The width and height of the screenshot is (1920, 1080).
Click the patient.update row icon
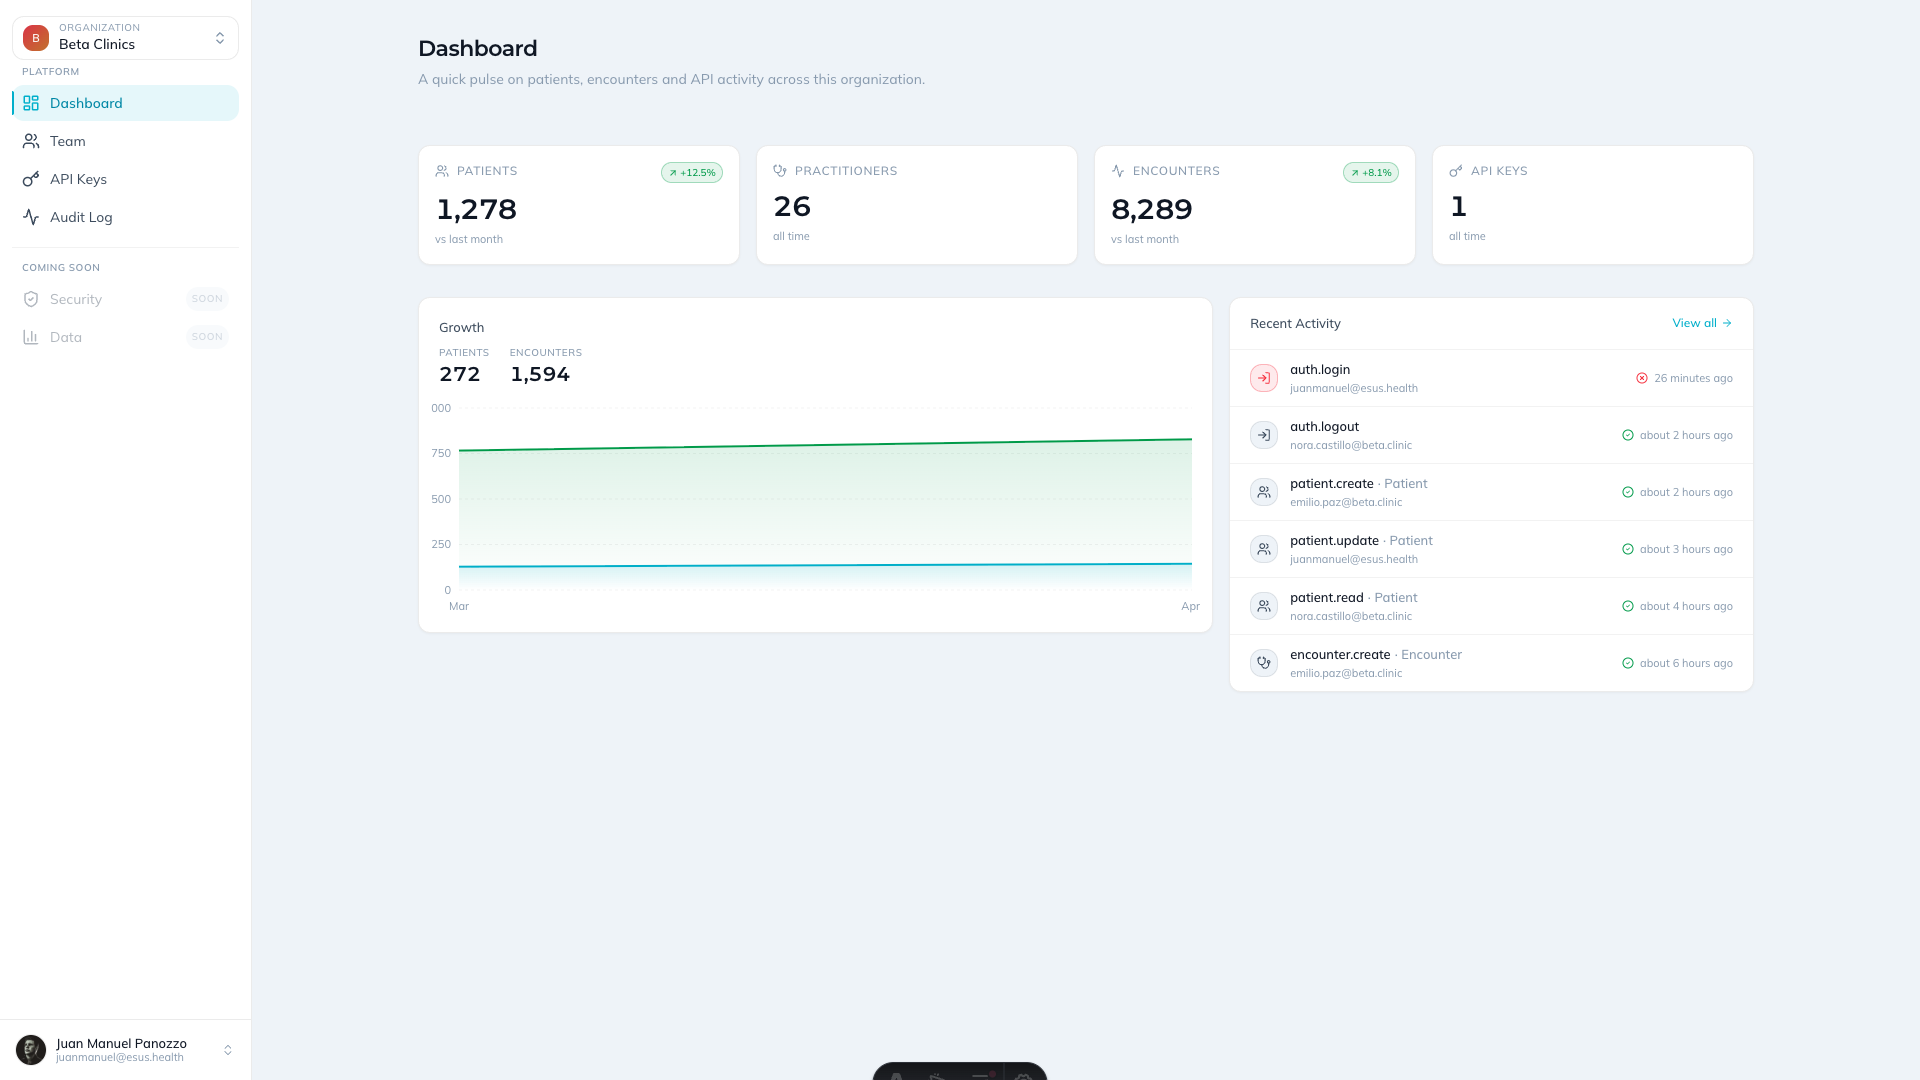pos(1264,549)
